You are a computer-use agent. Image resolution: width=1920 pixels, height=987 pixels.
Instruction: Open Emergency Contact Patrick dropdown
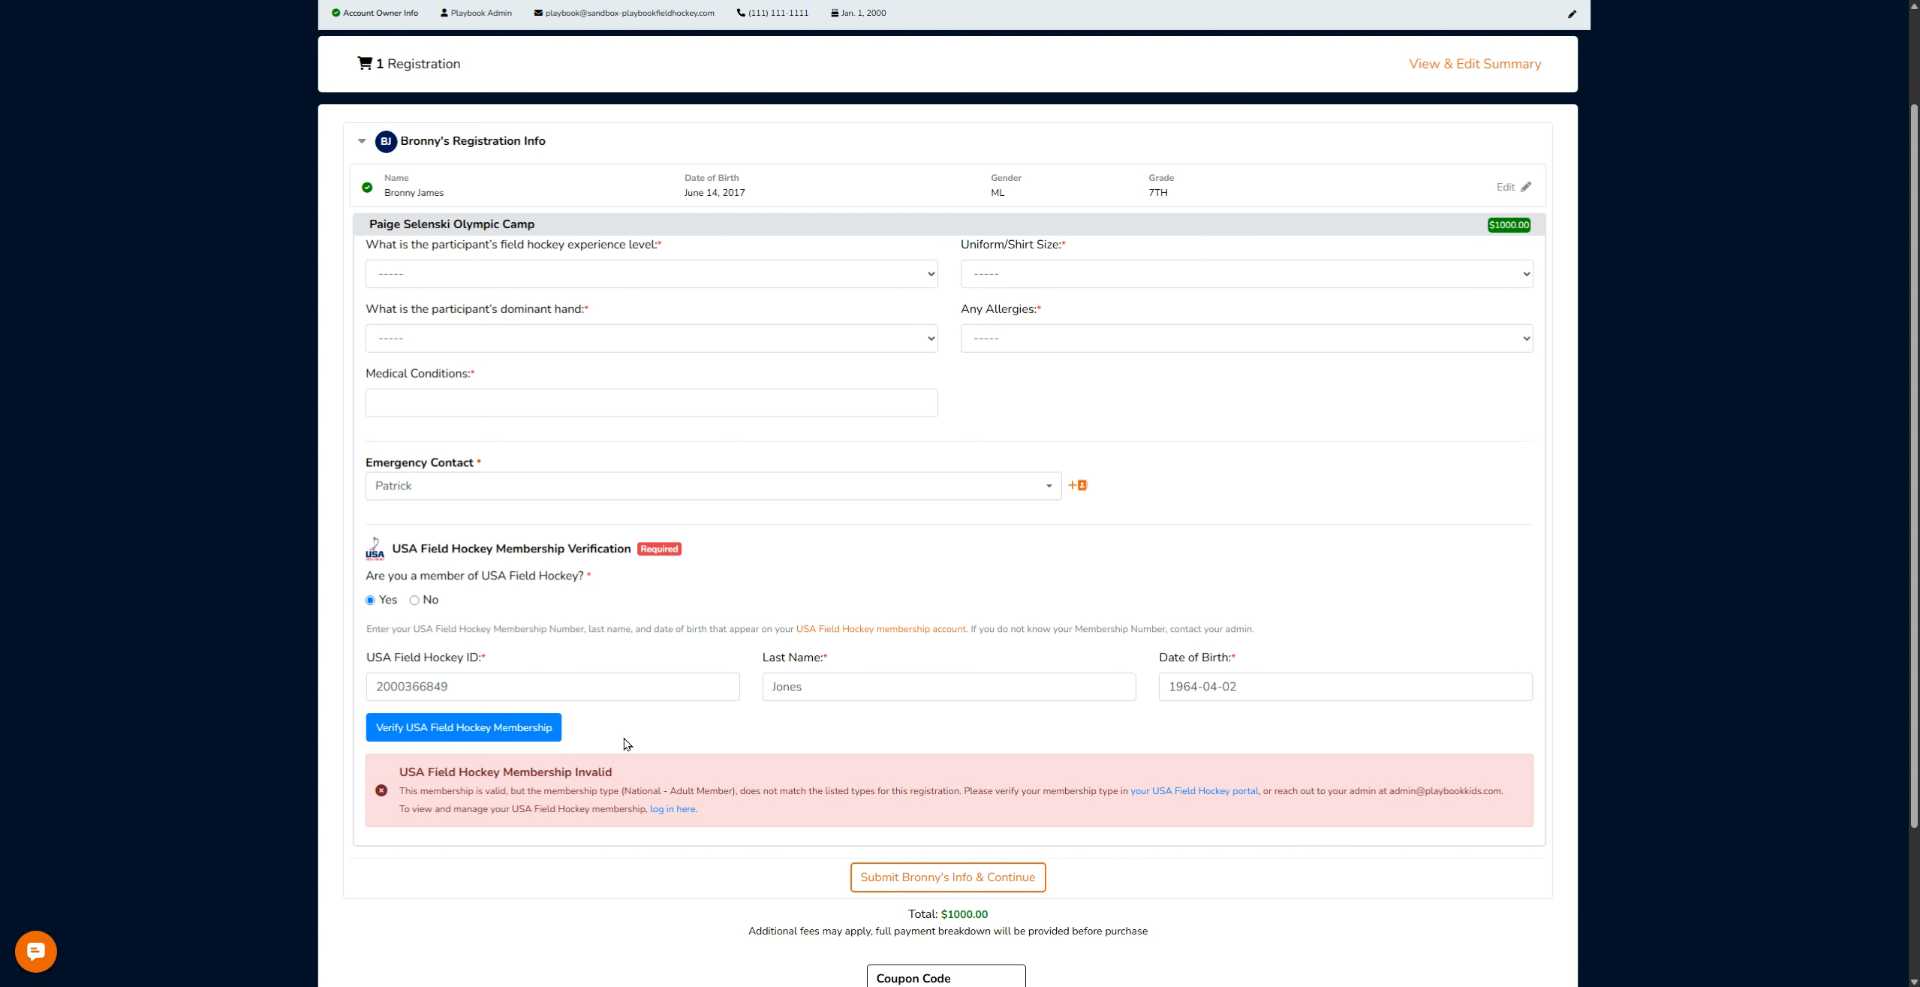(x=713, y=486)
